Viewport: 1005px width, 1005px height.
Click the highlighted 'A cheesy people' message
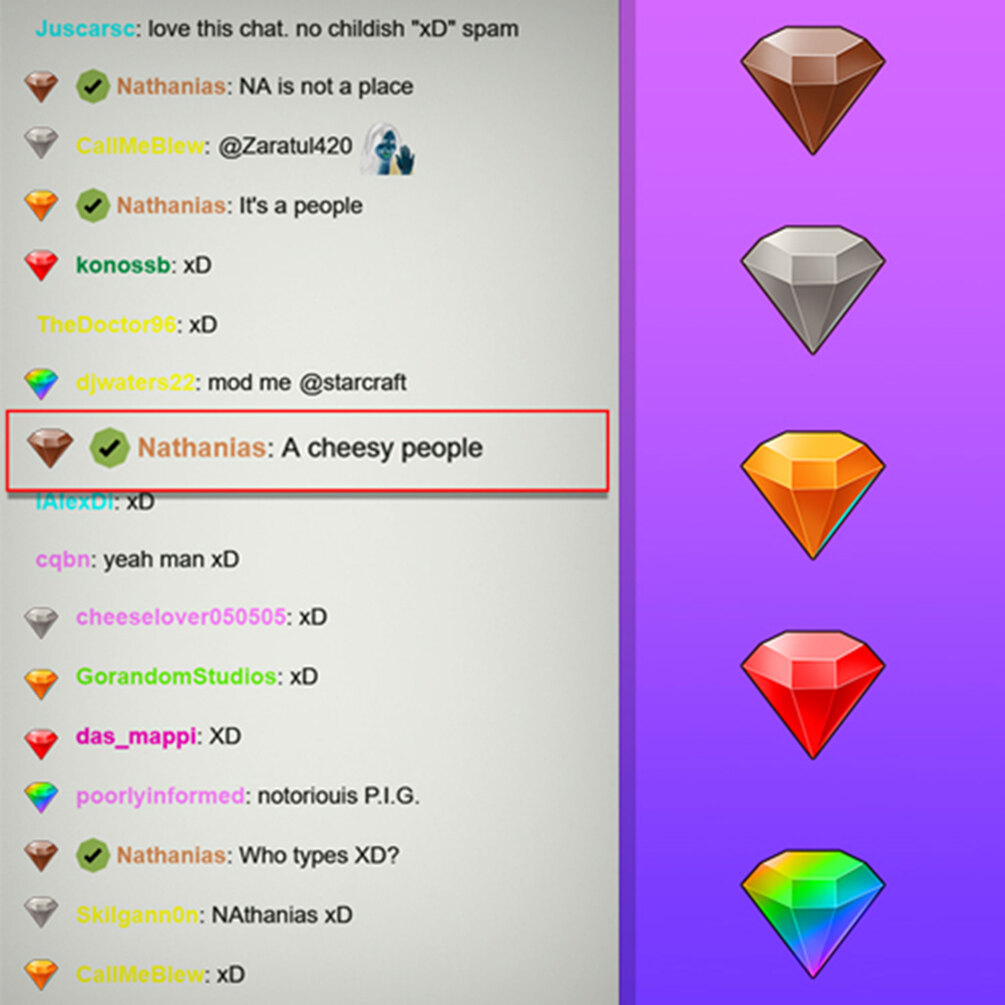coord(307,451)
